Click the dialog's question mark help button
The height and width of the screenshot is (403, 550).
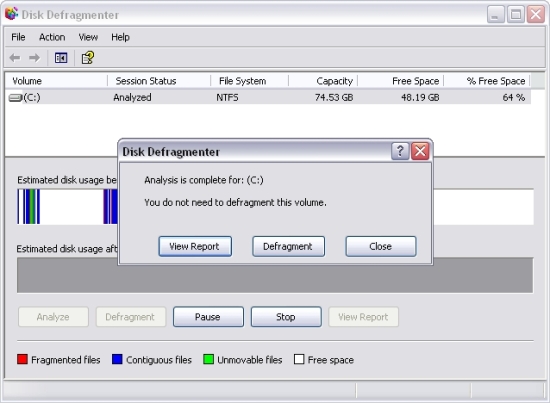(400, 151)
